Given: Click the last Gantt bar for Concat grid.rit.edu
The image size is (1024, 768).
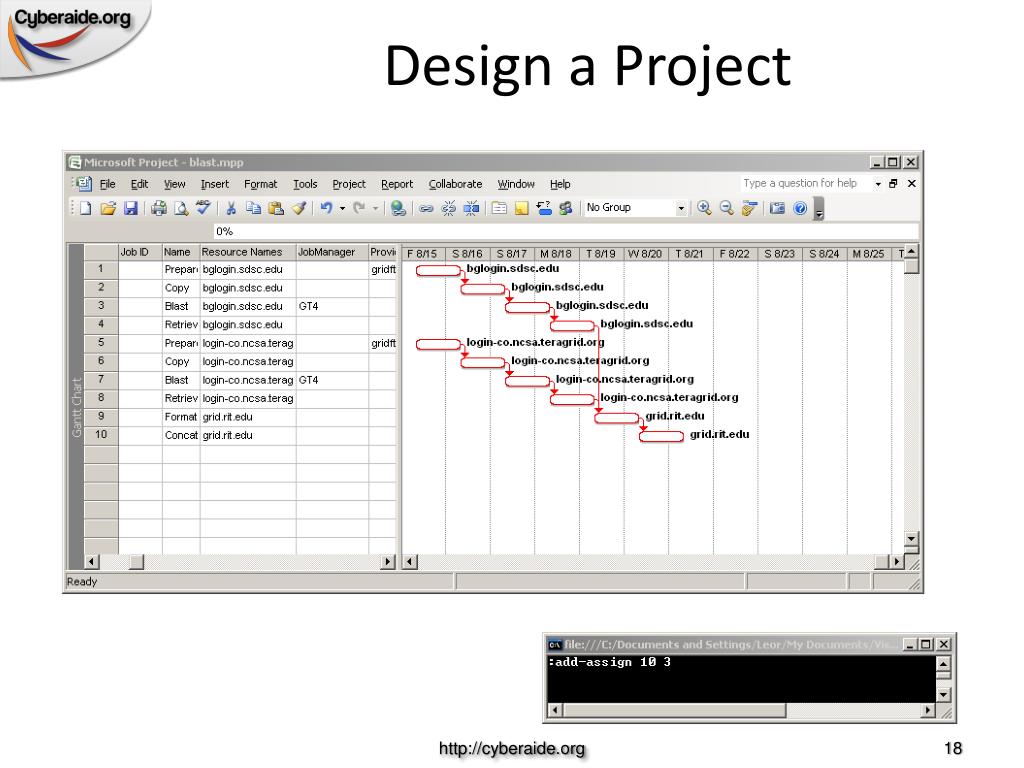Looking at the screenshot, I should click(661, 436).
